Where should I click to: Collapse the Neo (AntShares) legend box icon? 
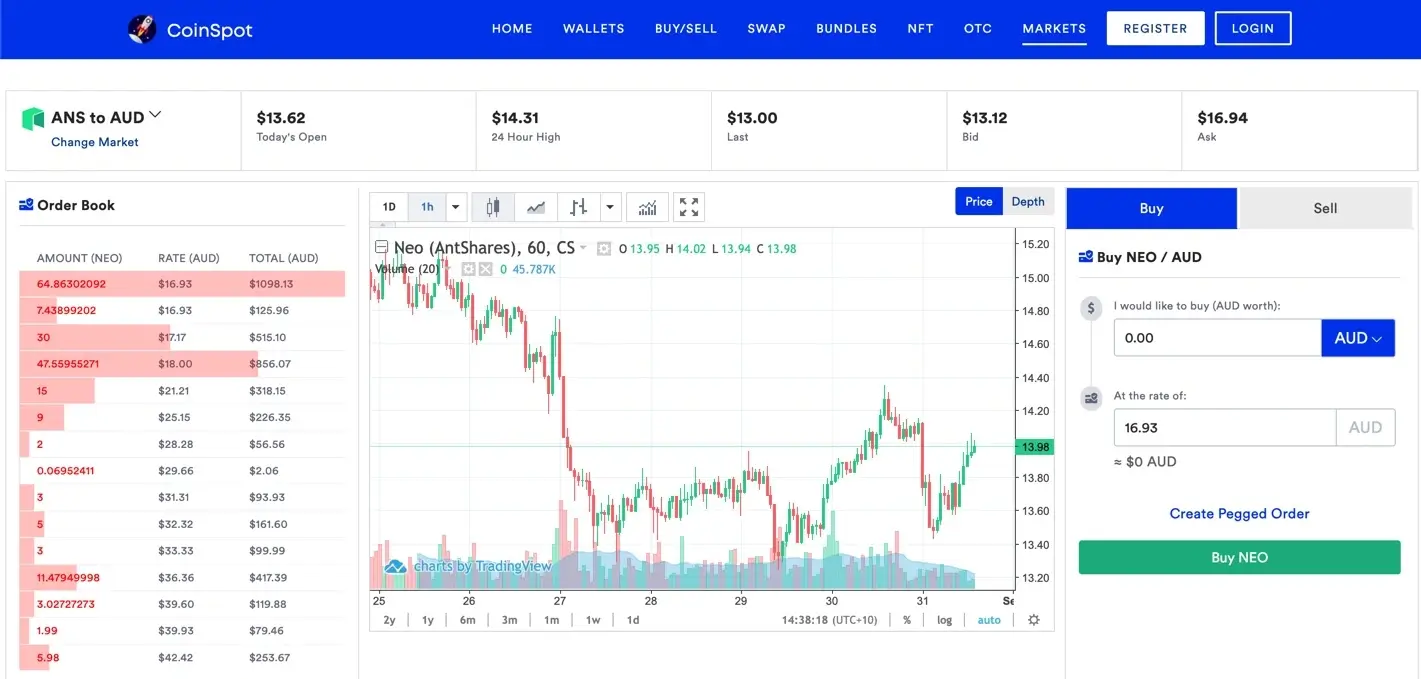click(381, 247)
